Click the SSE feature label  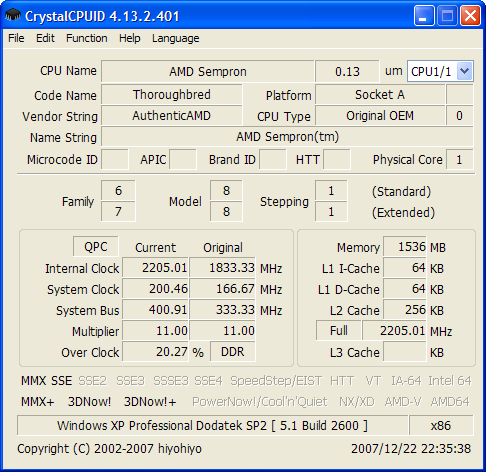pos(61,381)
